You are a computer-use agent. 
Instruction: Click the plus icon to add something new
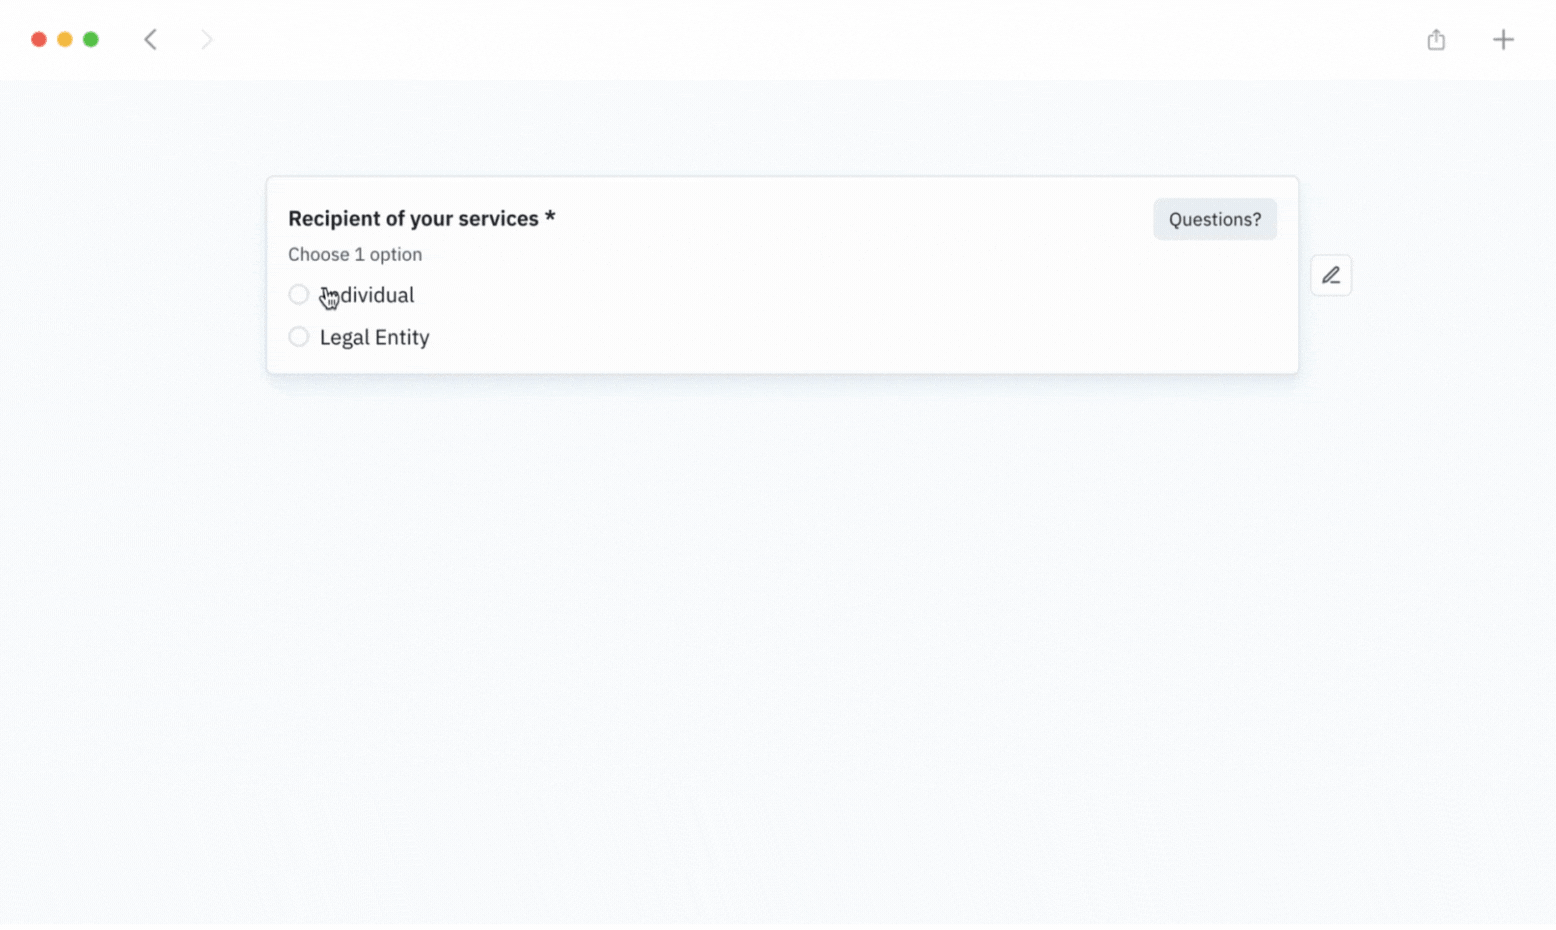click(x=1504, y=39)
